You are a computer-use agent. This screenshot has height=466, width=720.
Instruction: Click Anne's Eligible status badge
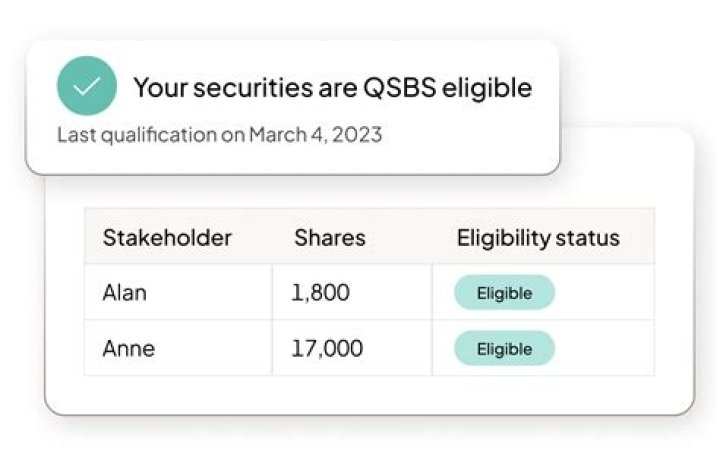point(504,349)
